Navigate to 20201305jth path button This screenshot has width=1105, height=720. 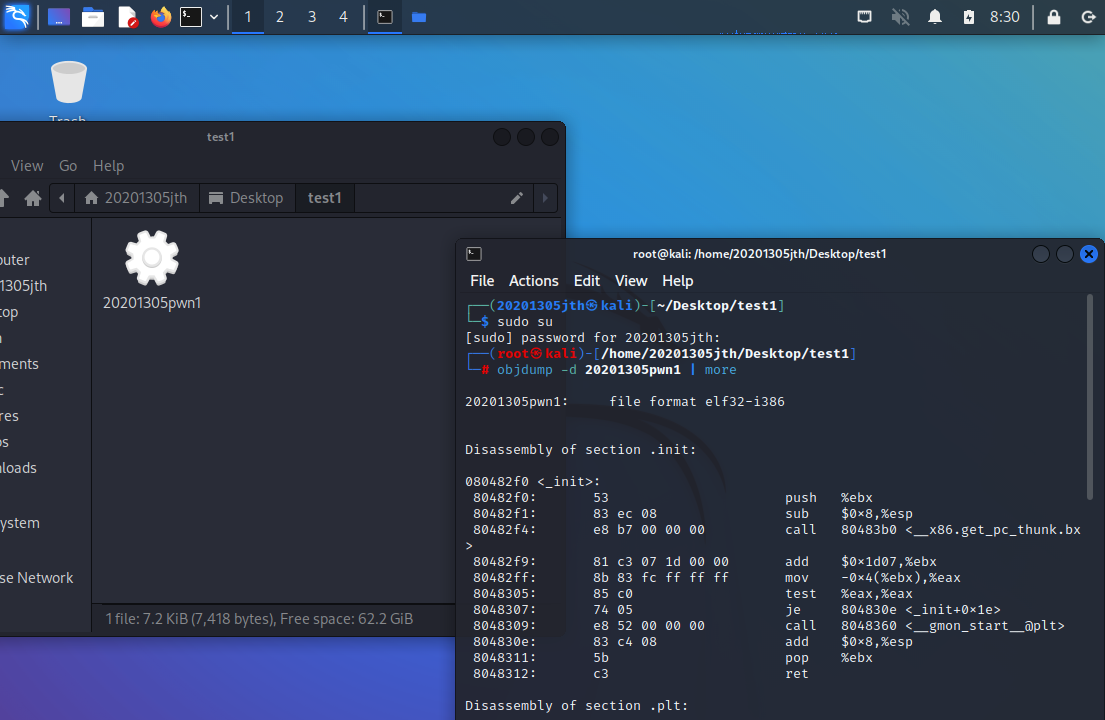click(136, 198)
